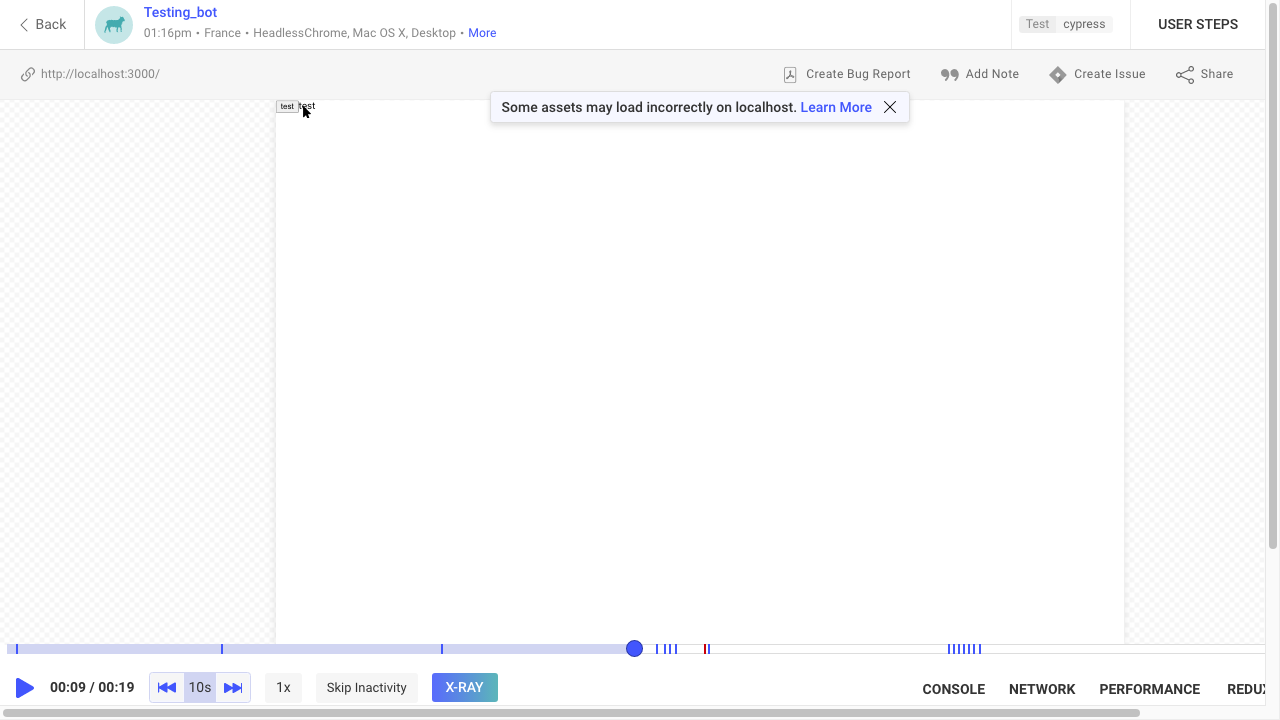Open the 1x playback speed selector
The image size is (1280, 720).
[283, 688]
